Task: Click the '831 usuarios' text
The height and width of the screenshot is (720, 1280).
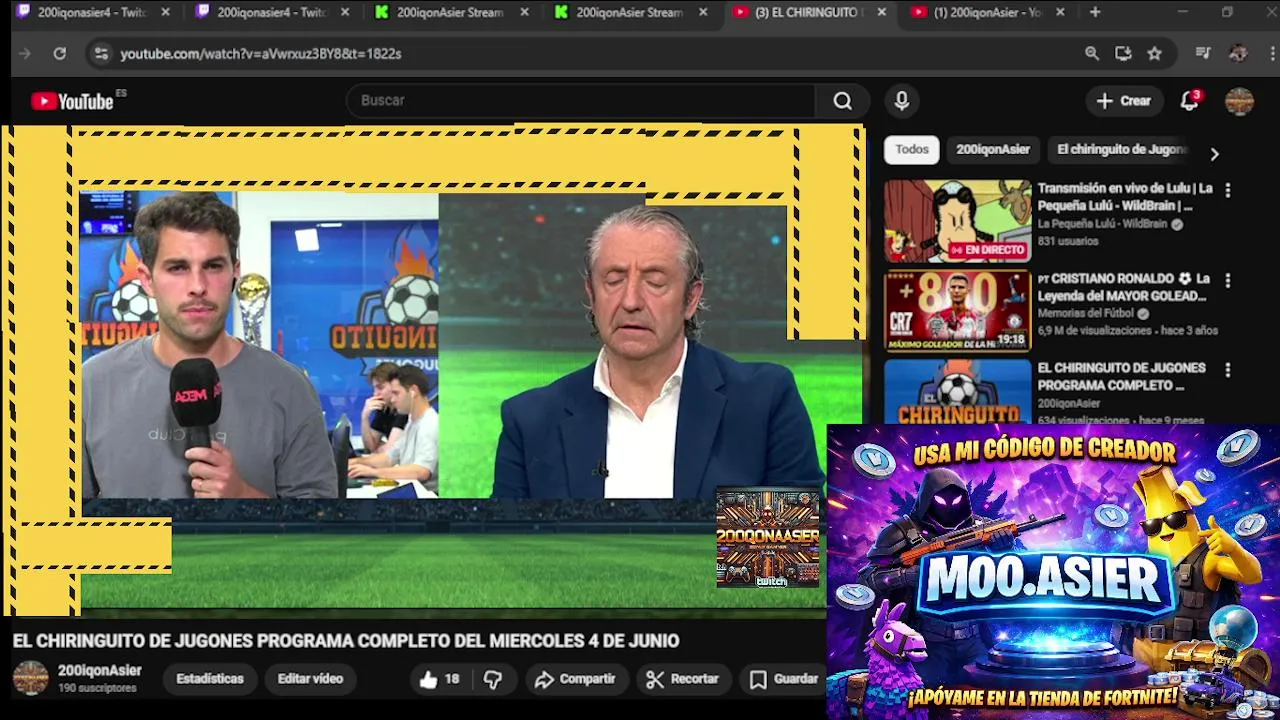Action: 1067,241
